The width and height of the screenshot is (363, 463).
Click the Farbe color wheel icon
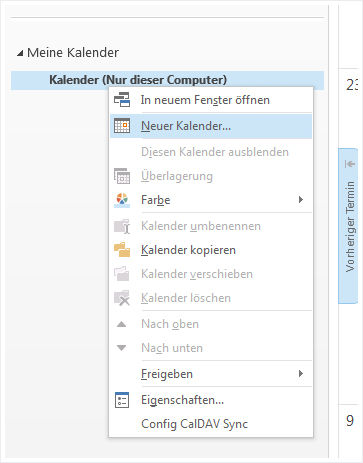tap(122, 200)
